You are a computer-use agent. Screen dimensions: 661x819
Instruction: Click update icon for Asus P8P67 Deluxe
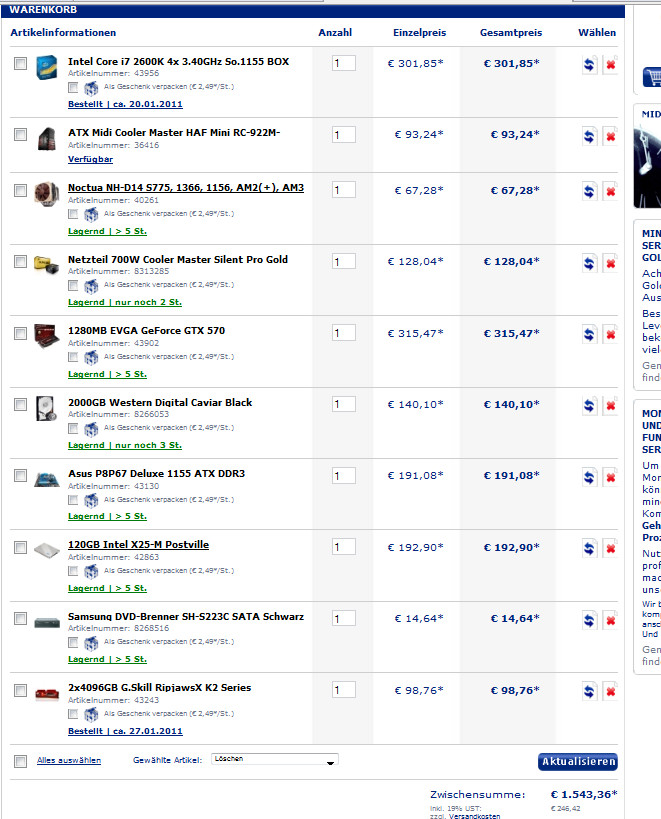click(589, 477)
